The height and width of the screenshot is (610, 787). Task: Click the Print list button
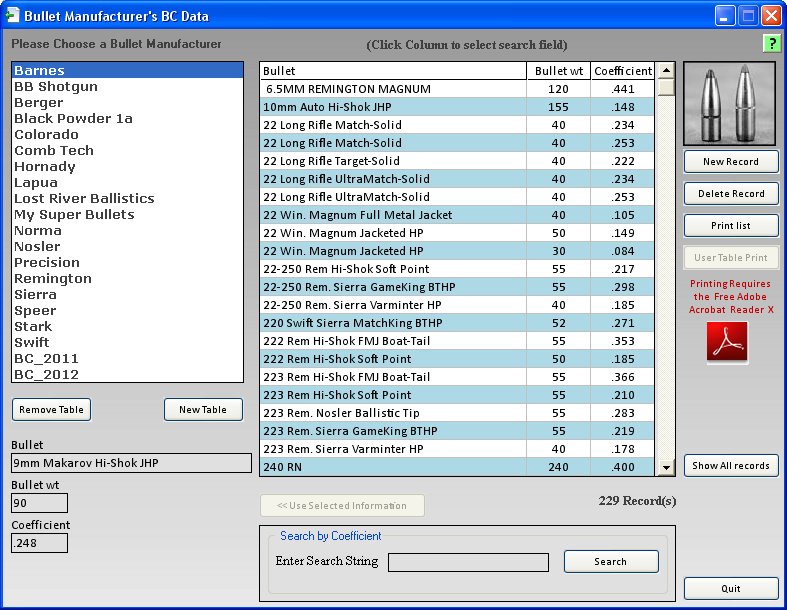coord(731,226)
